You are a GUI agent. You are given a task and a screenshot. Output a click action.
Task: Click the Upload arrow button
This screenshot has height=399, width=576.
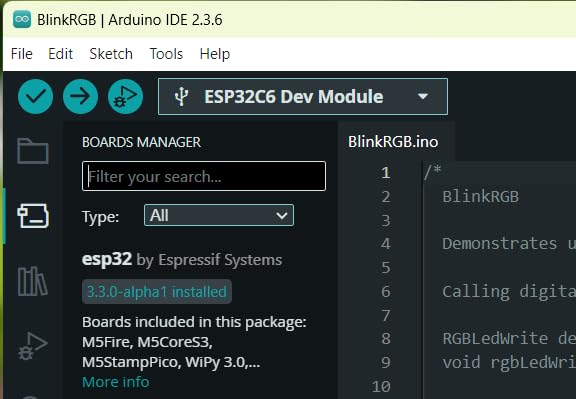click(80, 97)
